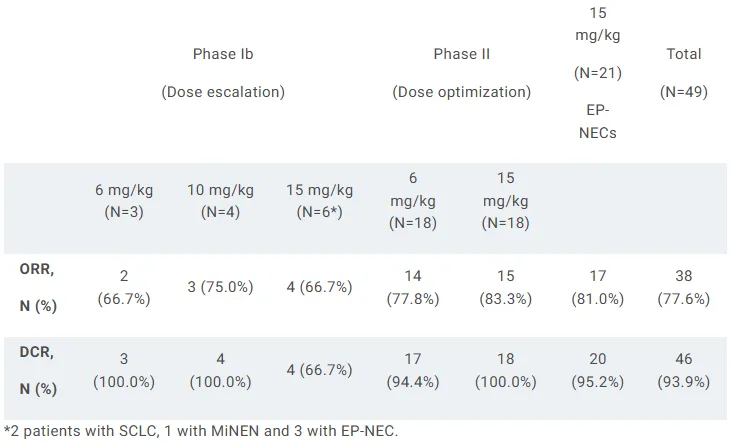The image size is (732, 444).
Task: Select the Dose escalation subheading
Action: 223,92
